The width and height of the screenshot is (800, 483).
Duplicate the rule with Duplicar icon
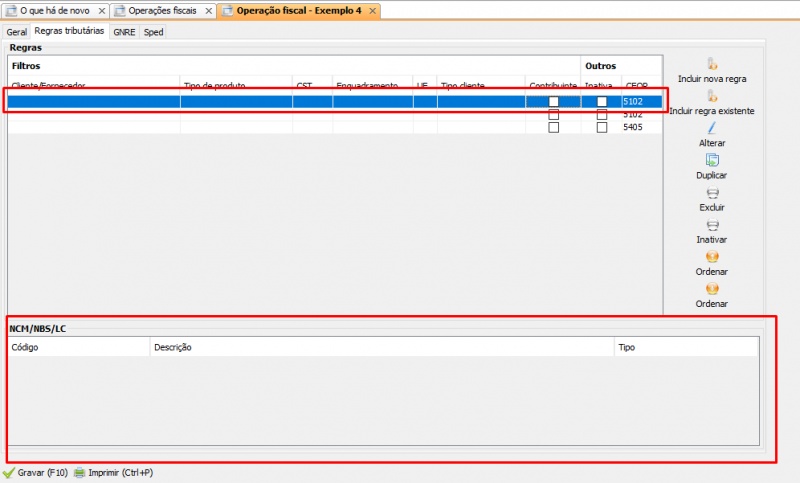712,160
